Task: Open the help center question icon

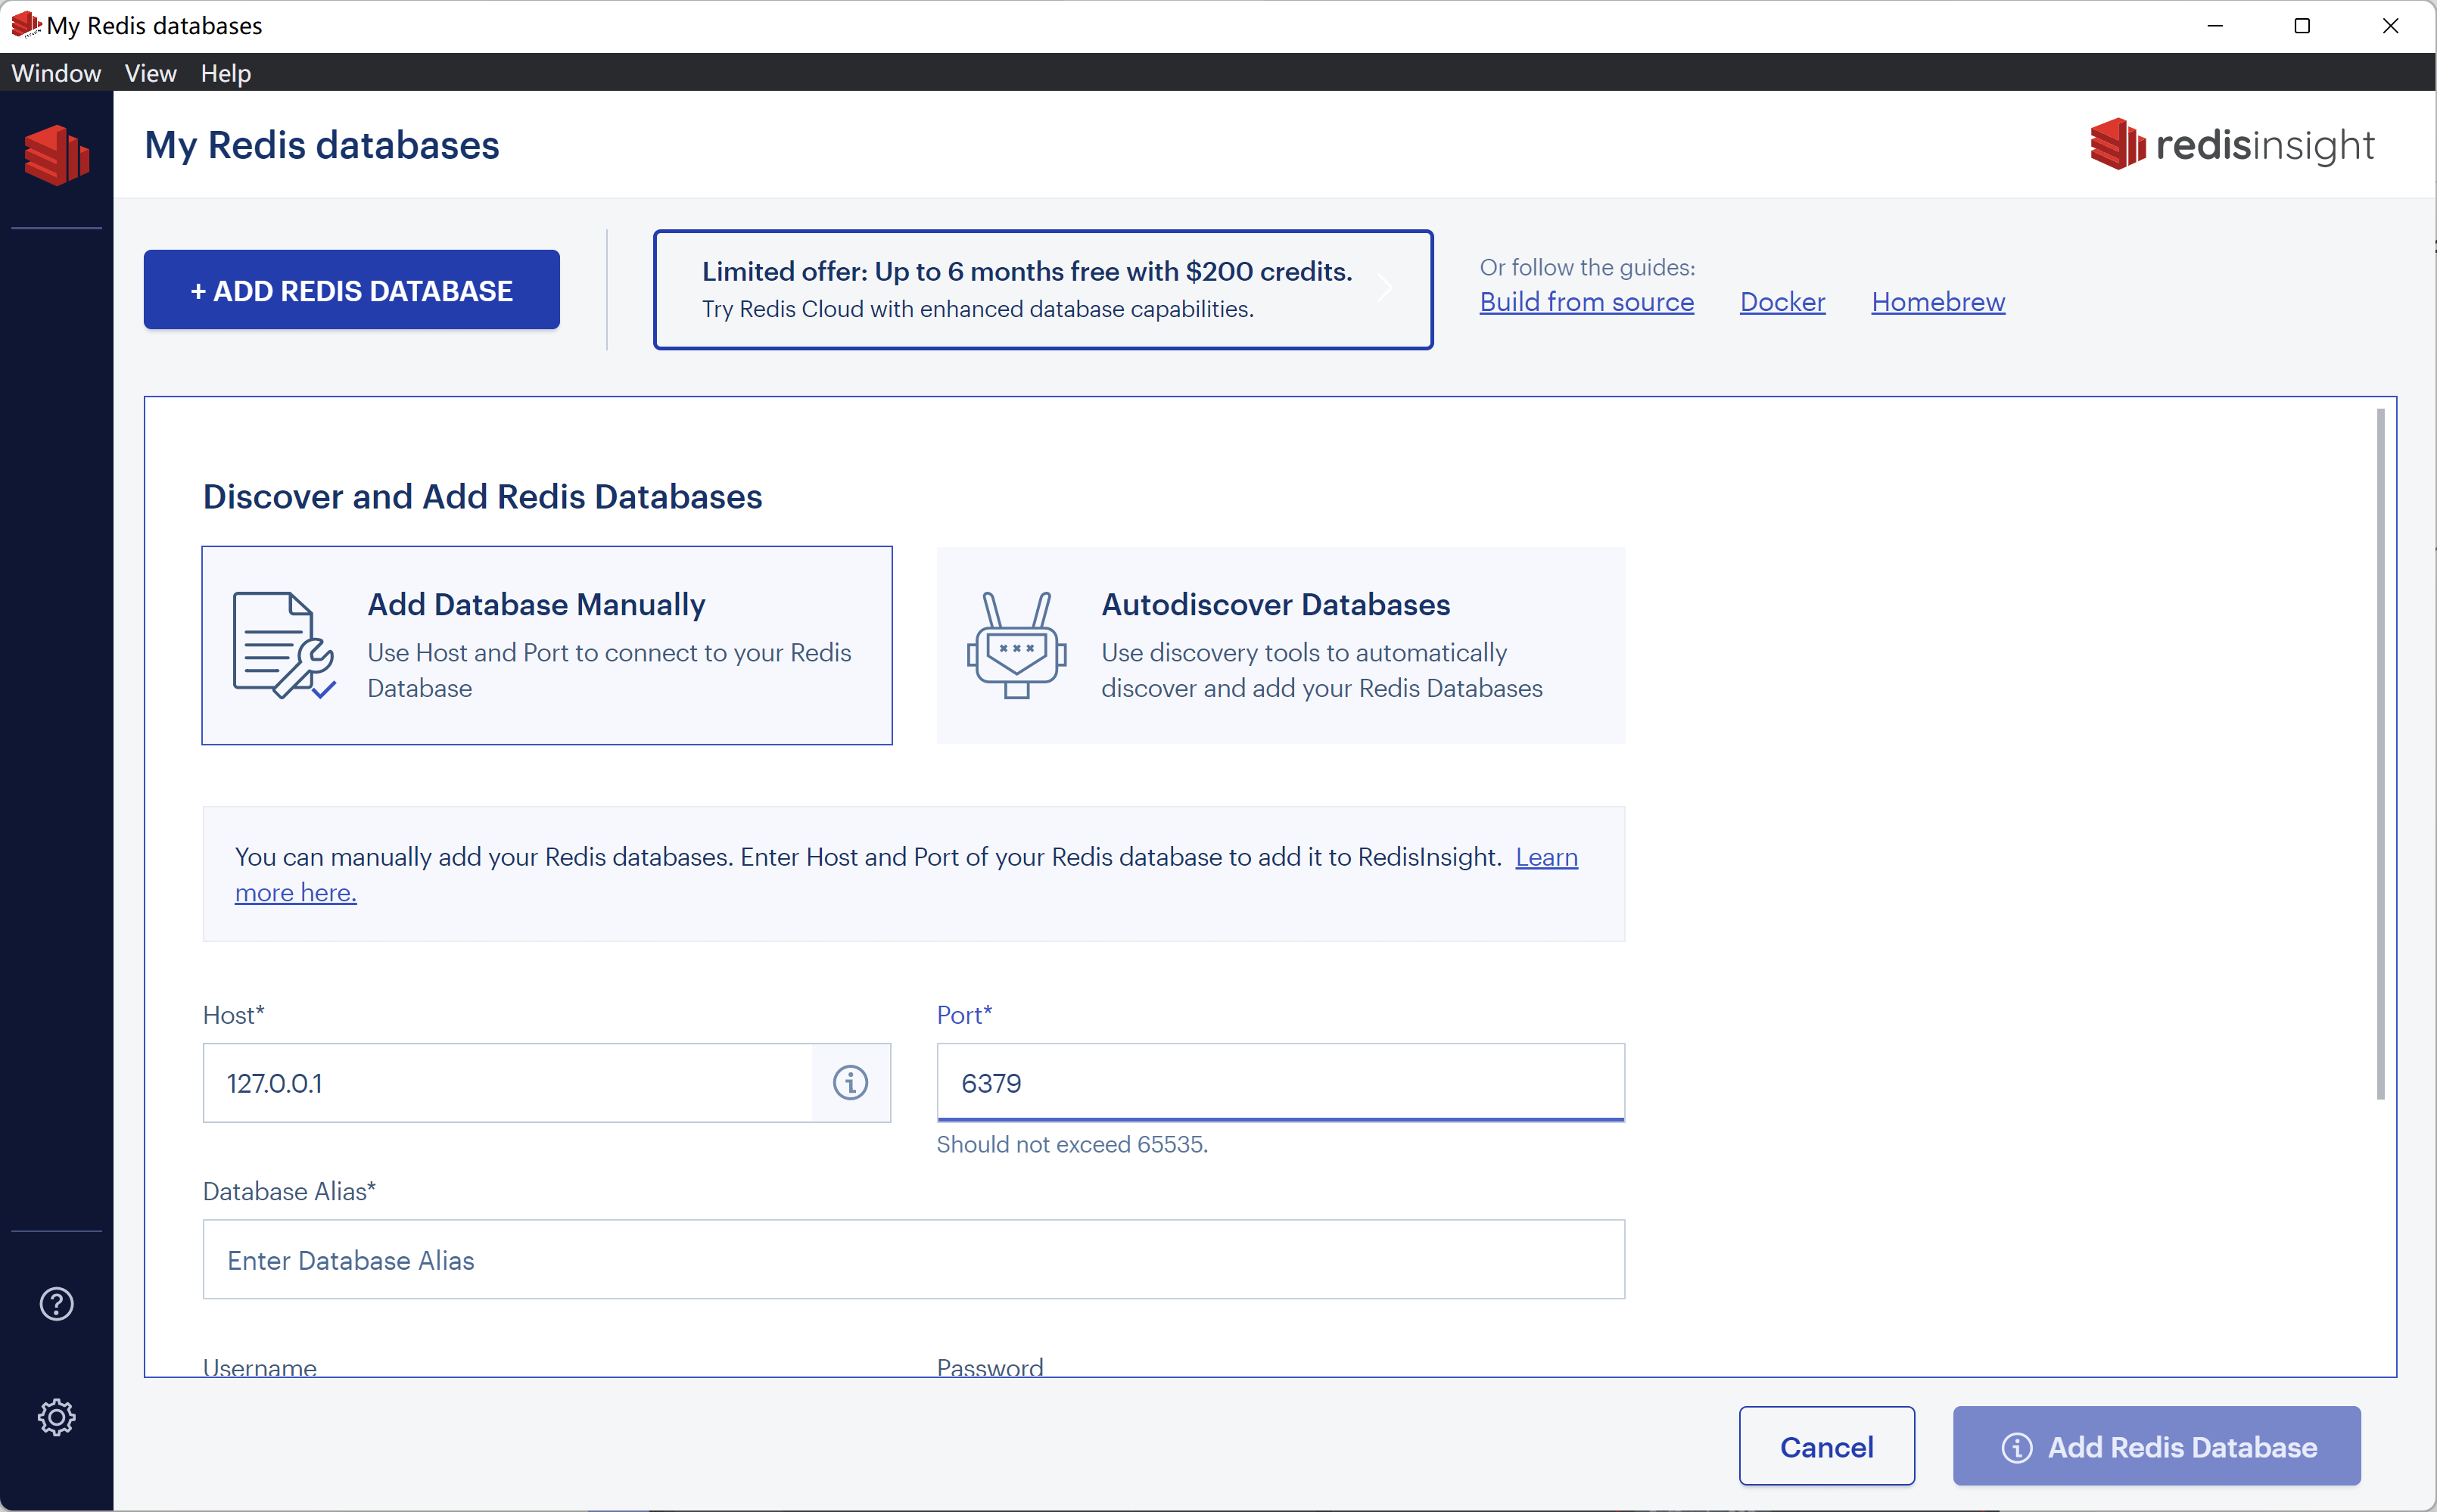Action: coord(56,1304)
